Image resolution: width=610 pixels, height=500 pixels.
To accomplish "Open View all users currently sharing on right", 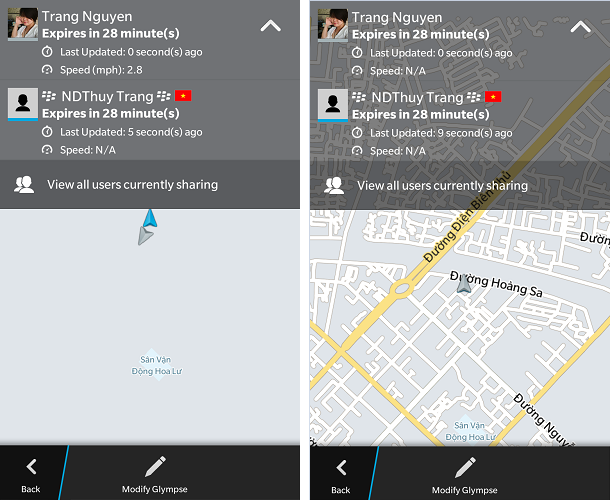I will (460, 186).
